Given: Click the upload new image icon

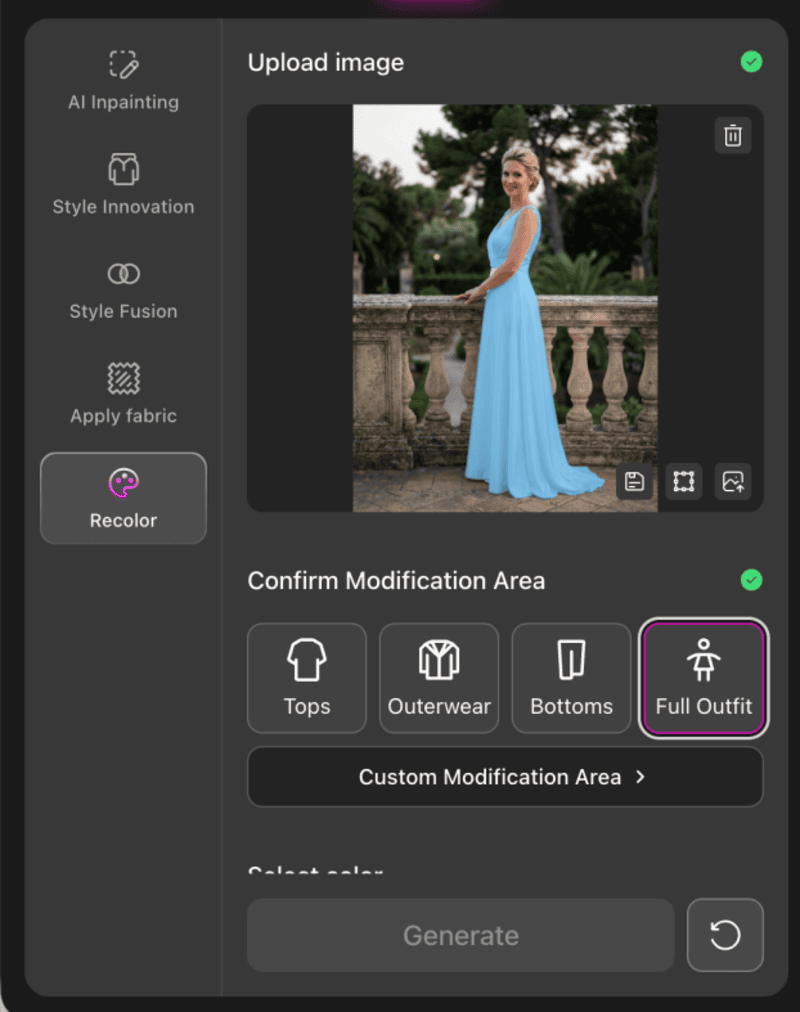Looking at the screenshot, I should click(733, 481).
